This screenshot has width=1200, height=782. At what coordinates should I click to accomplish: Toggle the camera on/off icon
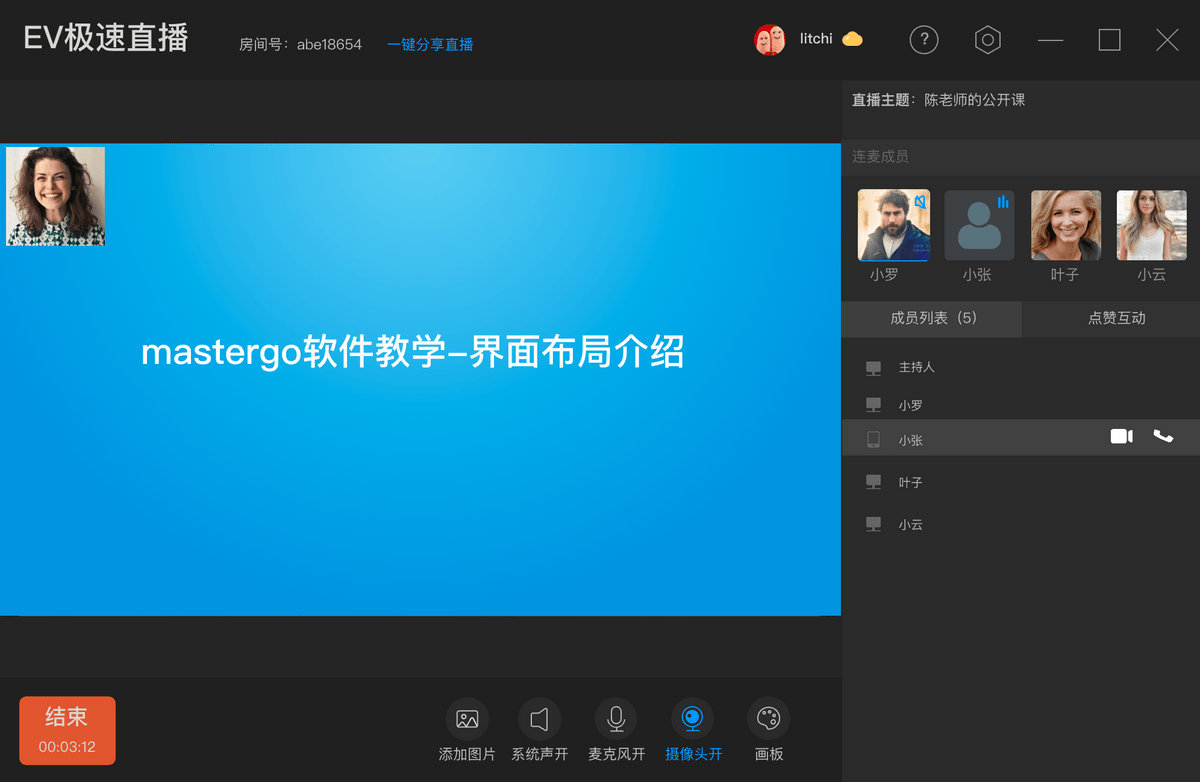(692, 719)
